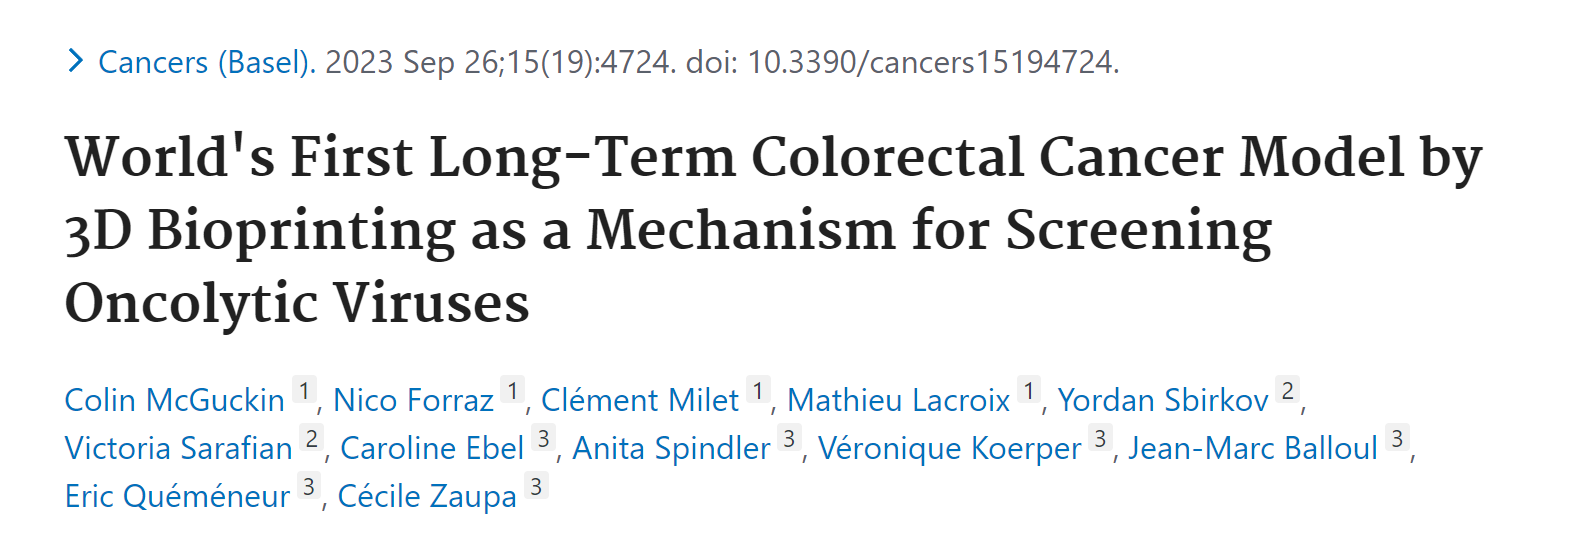Image resolution: width=1570 pixels, height=538 pixels.
Task: Show affiliation 2 next to Yordan Sbirkov
Action: pyautogui.click(x=1288, y=390)
